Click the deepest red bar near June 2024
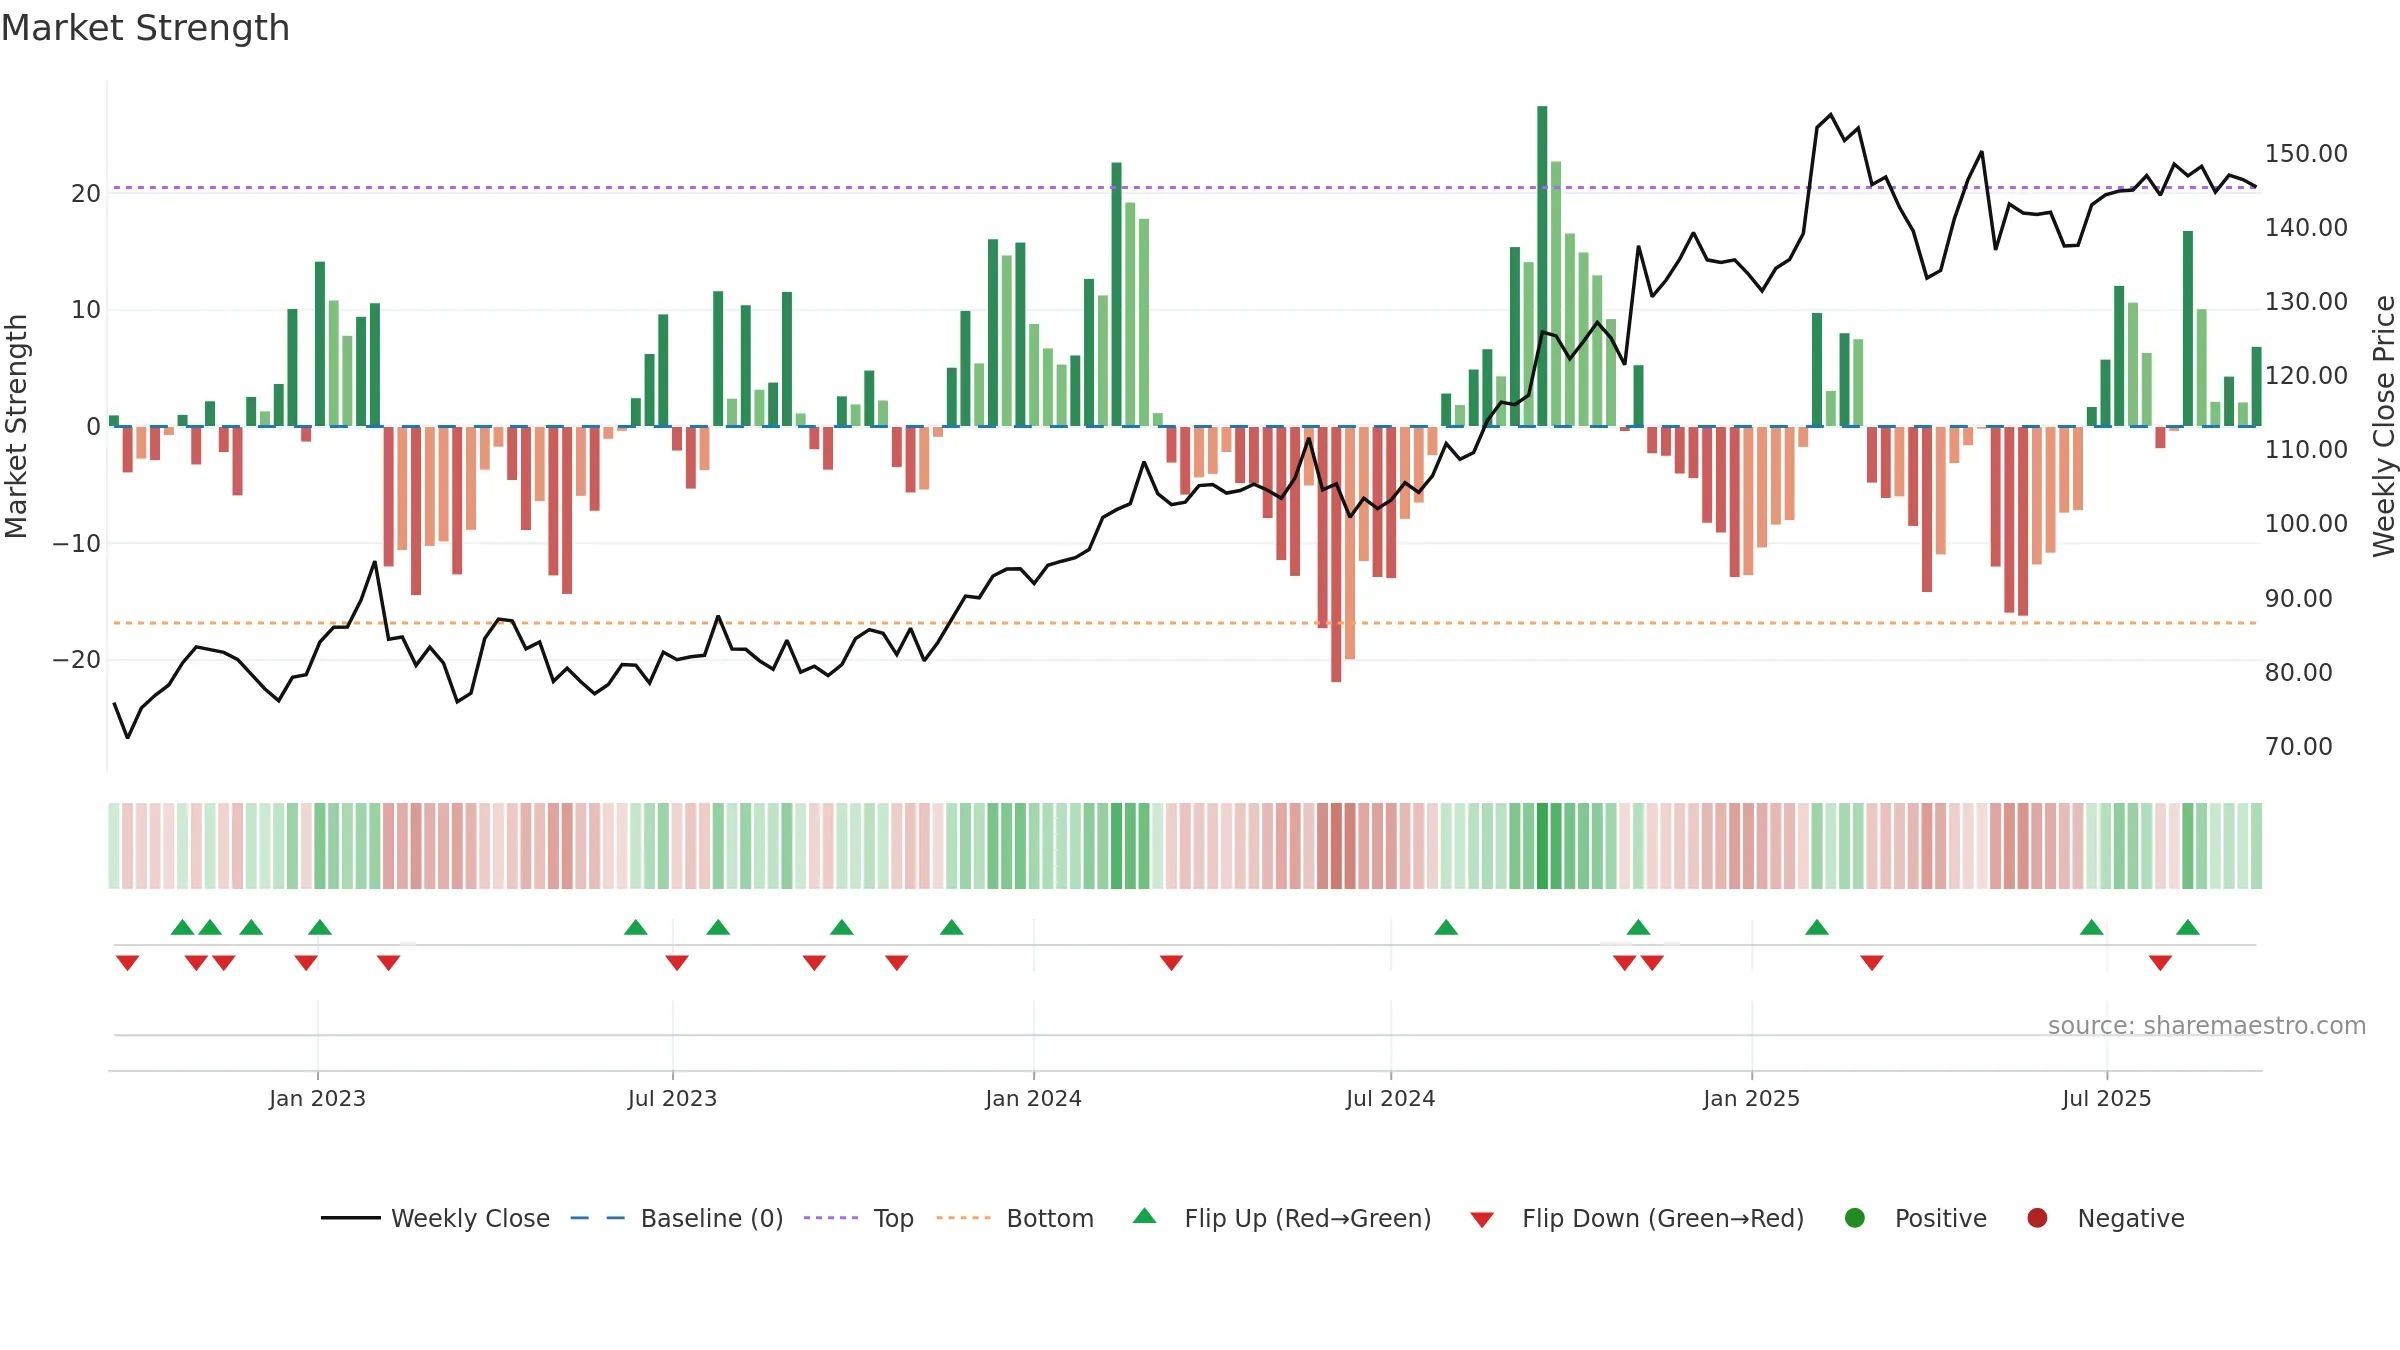 pyautogui.click(x=1336, y=554)
